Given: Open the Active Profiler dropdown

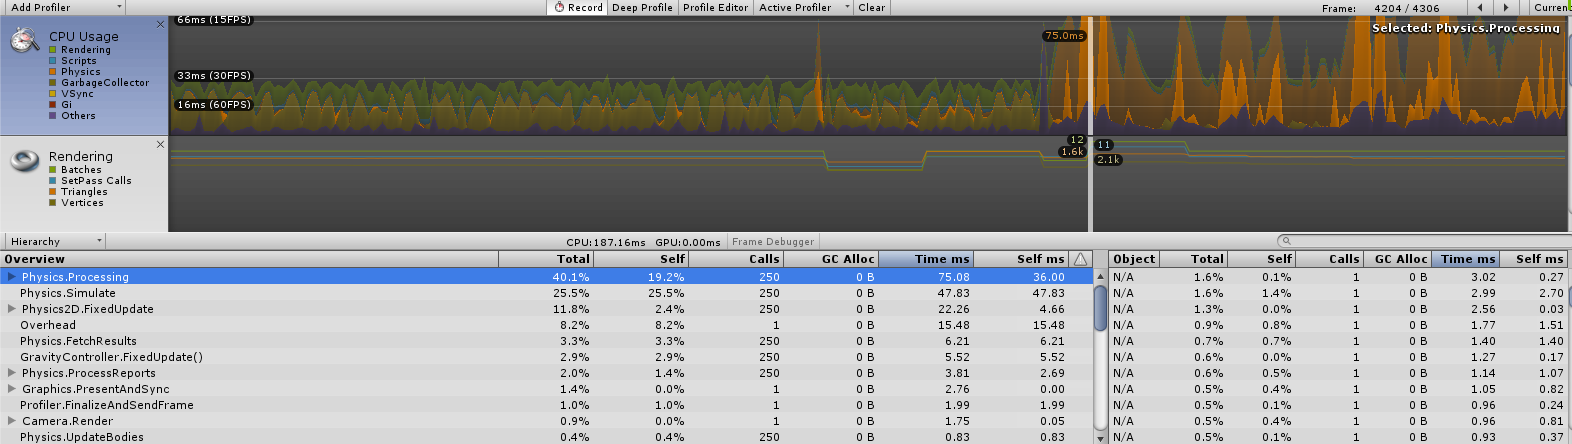Looking at the screenshot, I should pos(803,7).
